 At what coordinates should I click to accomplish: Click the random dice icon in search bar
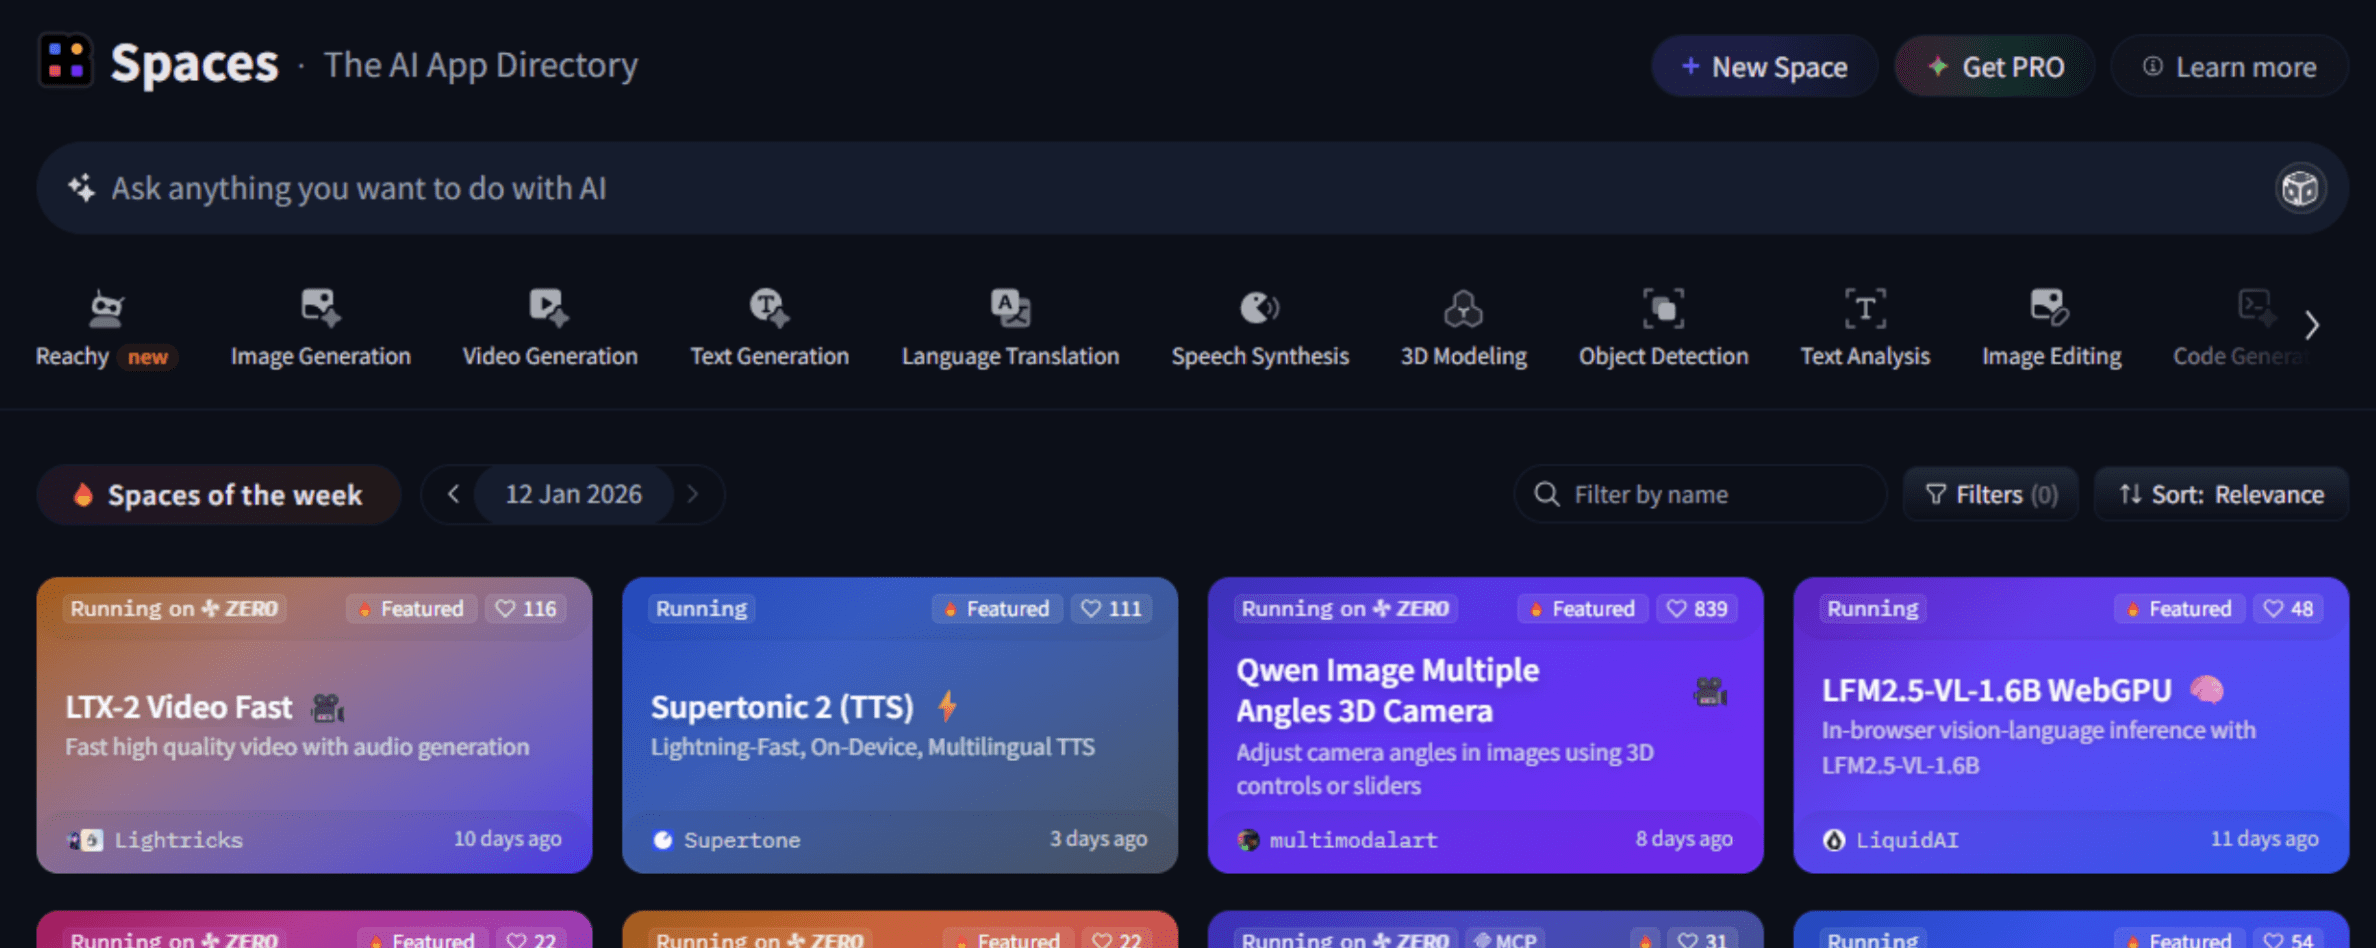2299,188
